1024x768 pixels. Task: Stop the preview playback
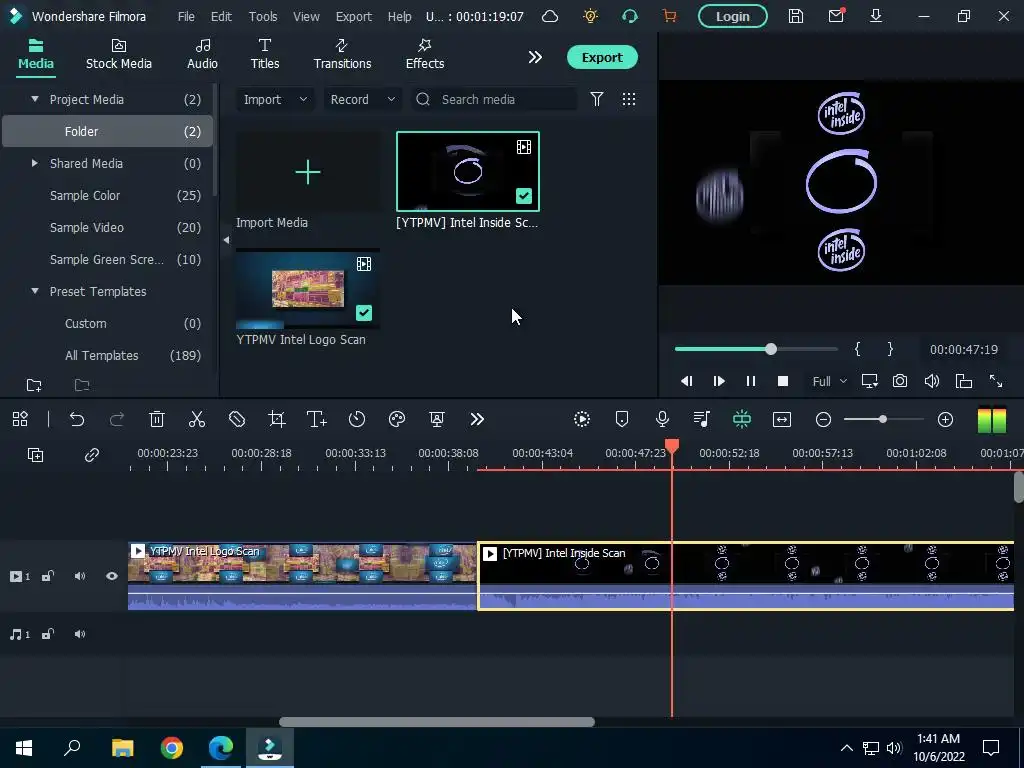(x=782, y=381)
